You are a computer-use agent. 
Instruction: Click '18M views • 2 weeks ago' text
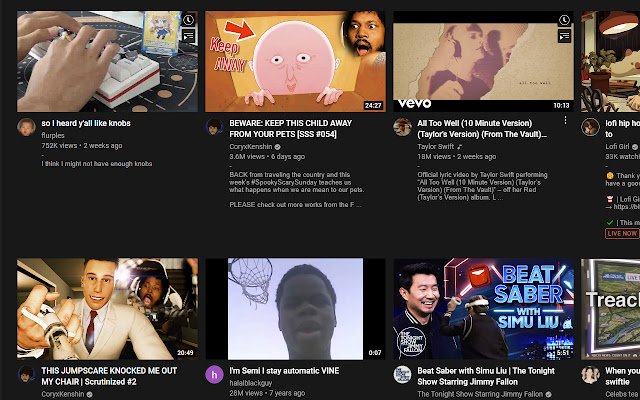[457, 157]
